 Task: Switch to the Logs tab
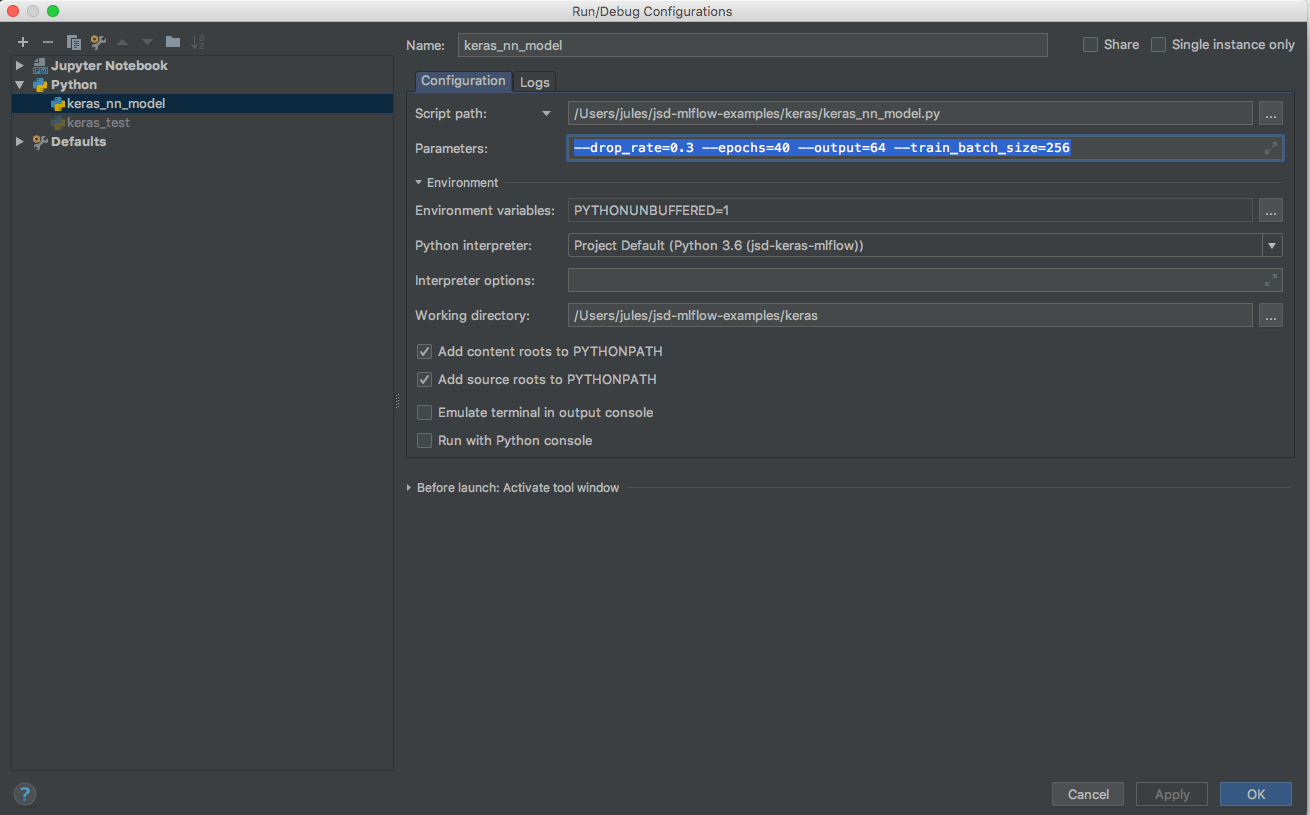[x=534, y=82]
